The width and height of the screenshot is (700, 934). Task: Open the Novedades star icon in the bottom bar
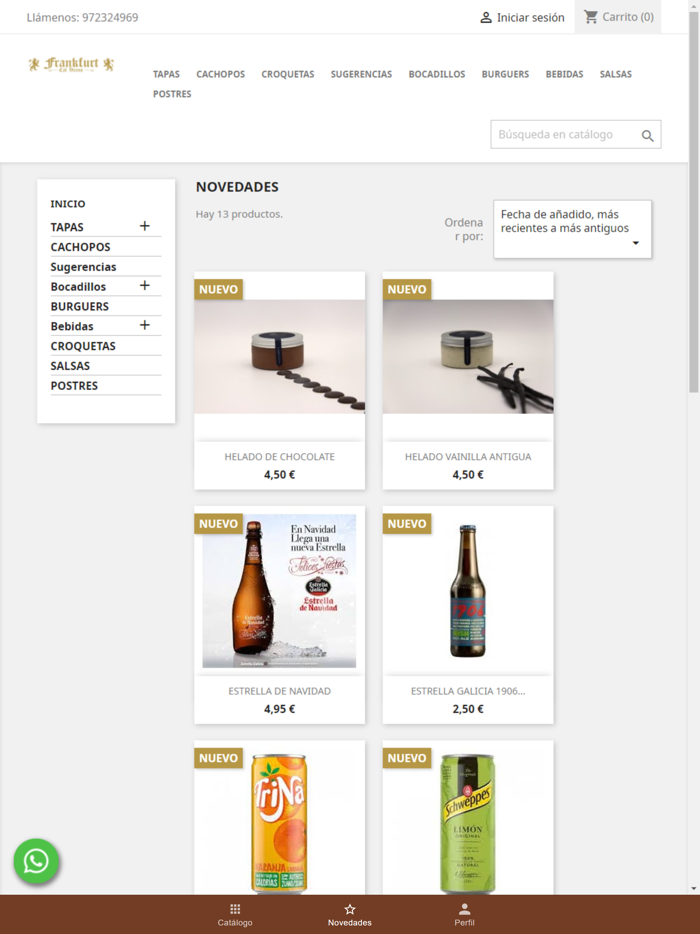click(x=350, y=909)
